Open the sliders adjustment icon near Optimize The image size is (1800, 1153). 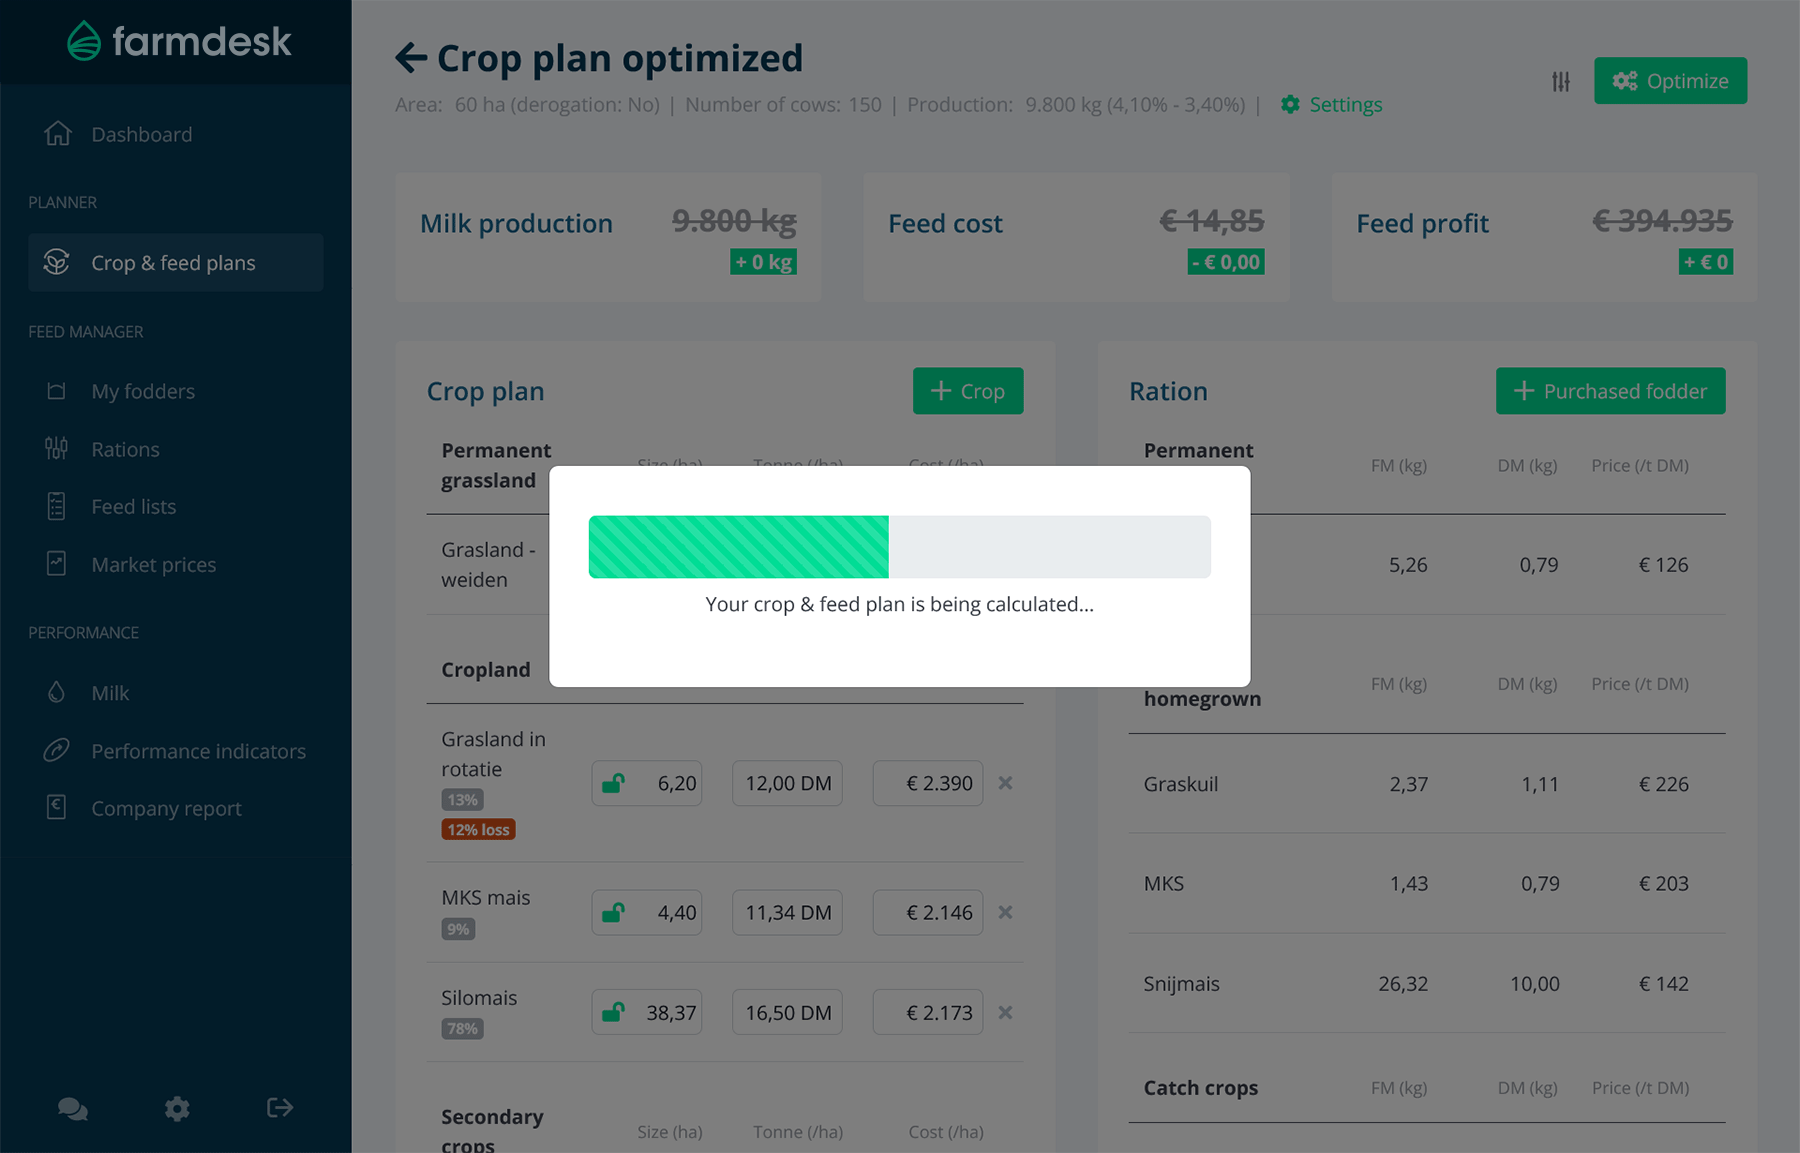(1560, 81)
